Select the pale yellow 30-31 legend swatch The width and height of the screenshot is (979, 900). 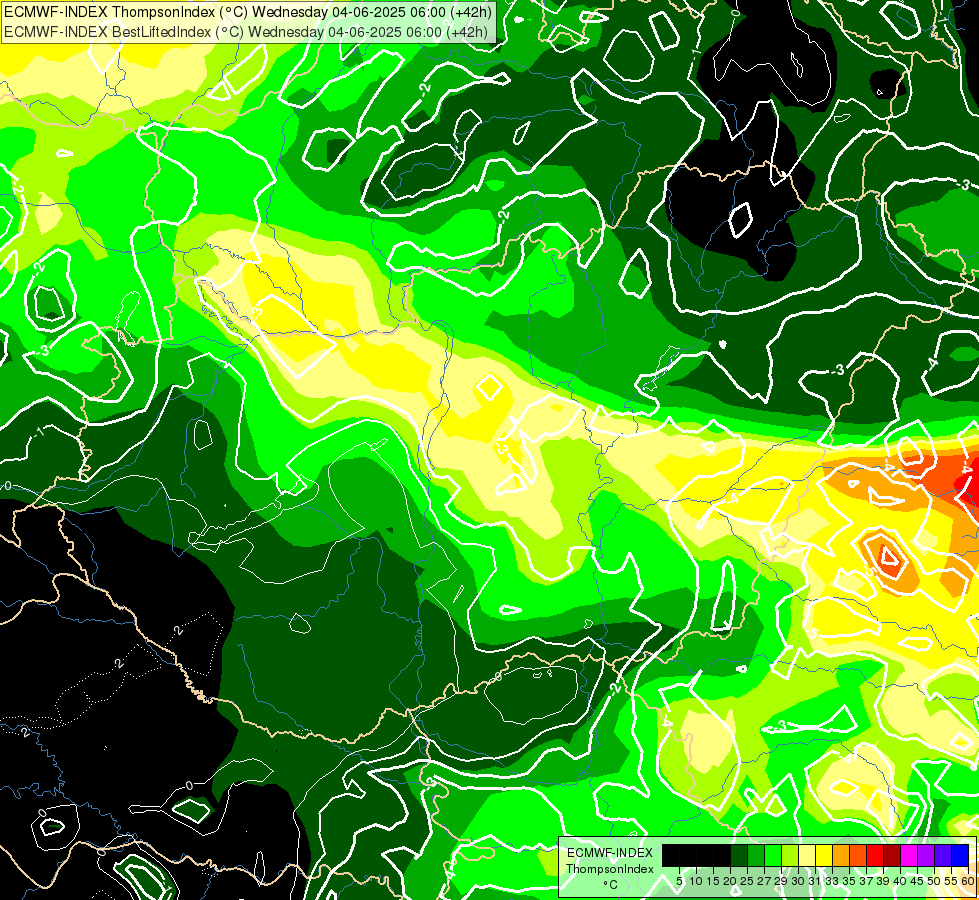click(x=807, y=855)
